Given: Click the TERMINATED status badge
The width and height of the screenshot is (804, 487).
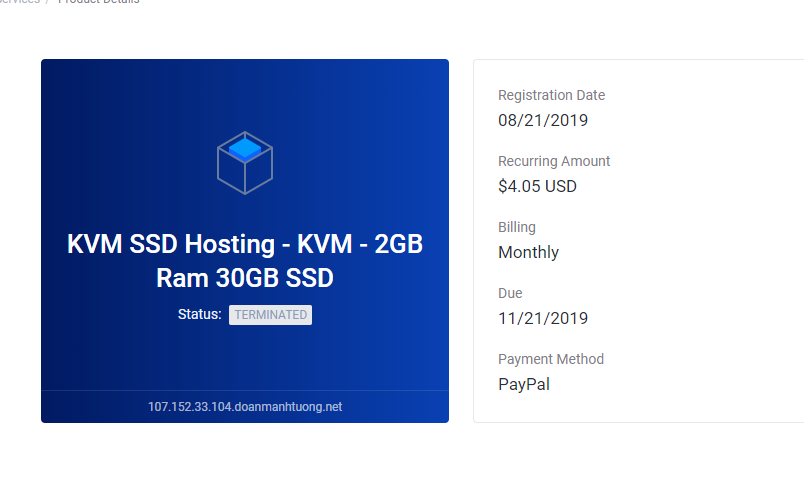Looking at the screenshot, I should 270,315.
